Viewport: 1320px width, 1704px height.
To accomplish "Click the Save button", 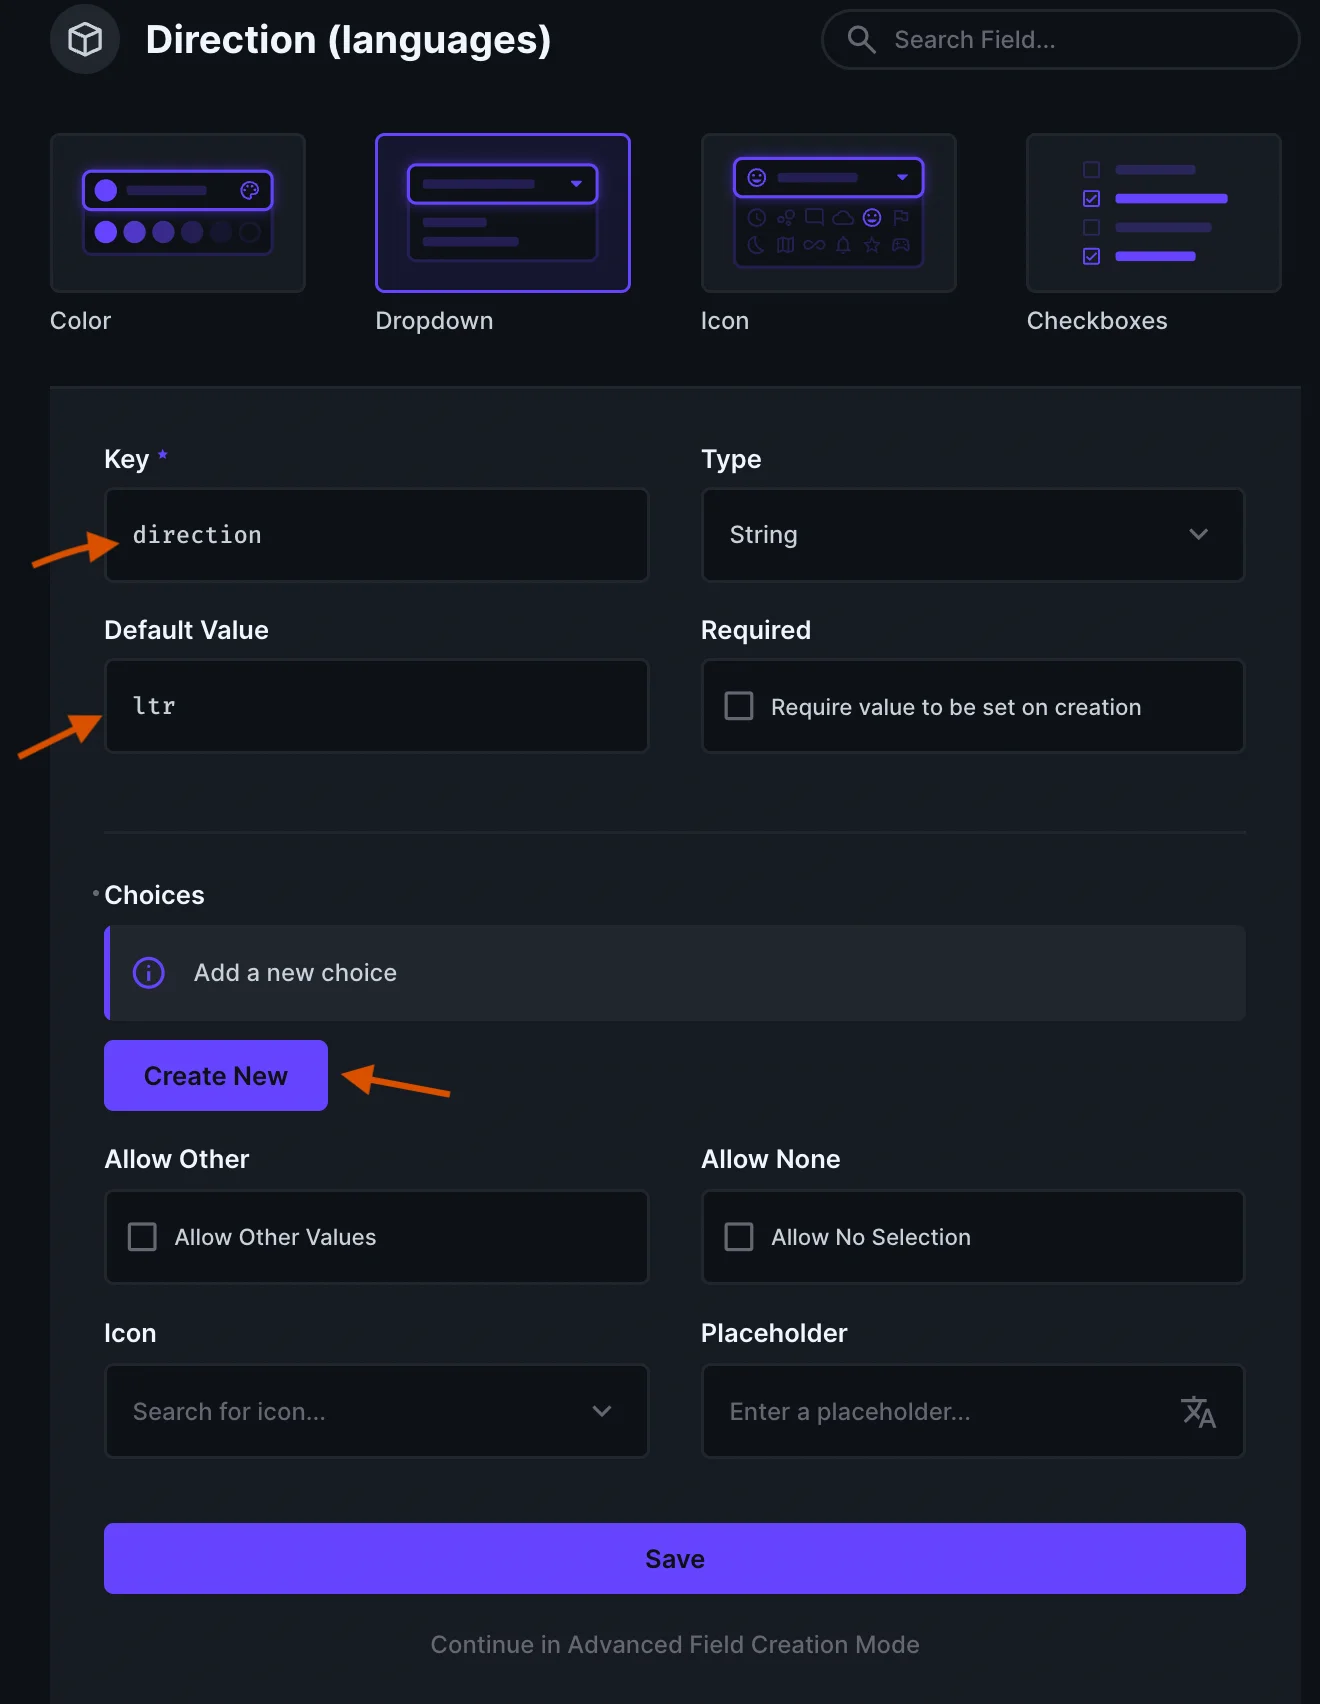I will pos(674,1559).
